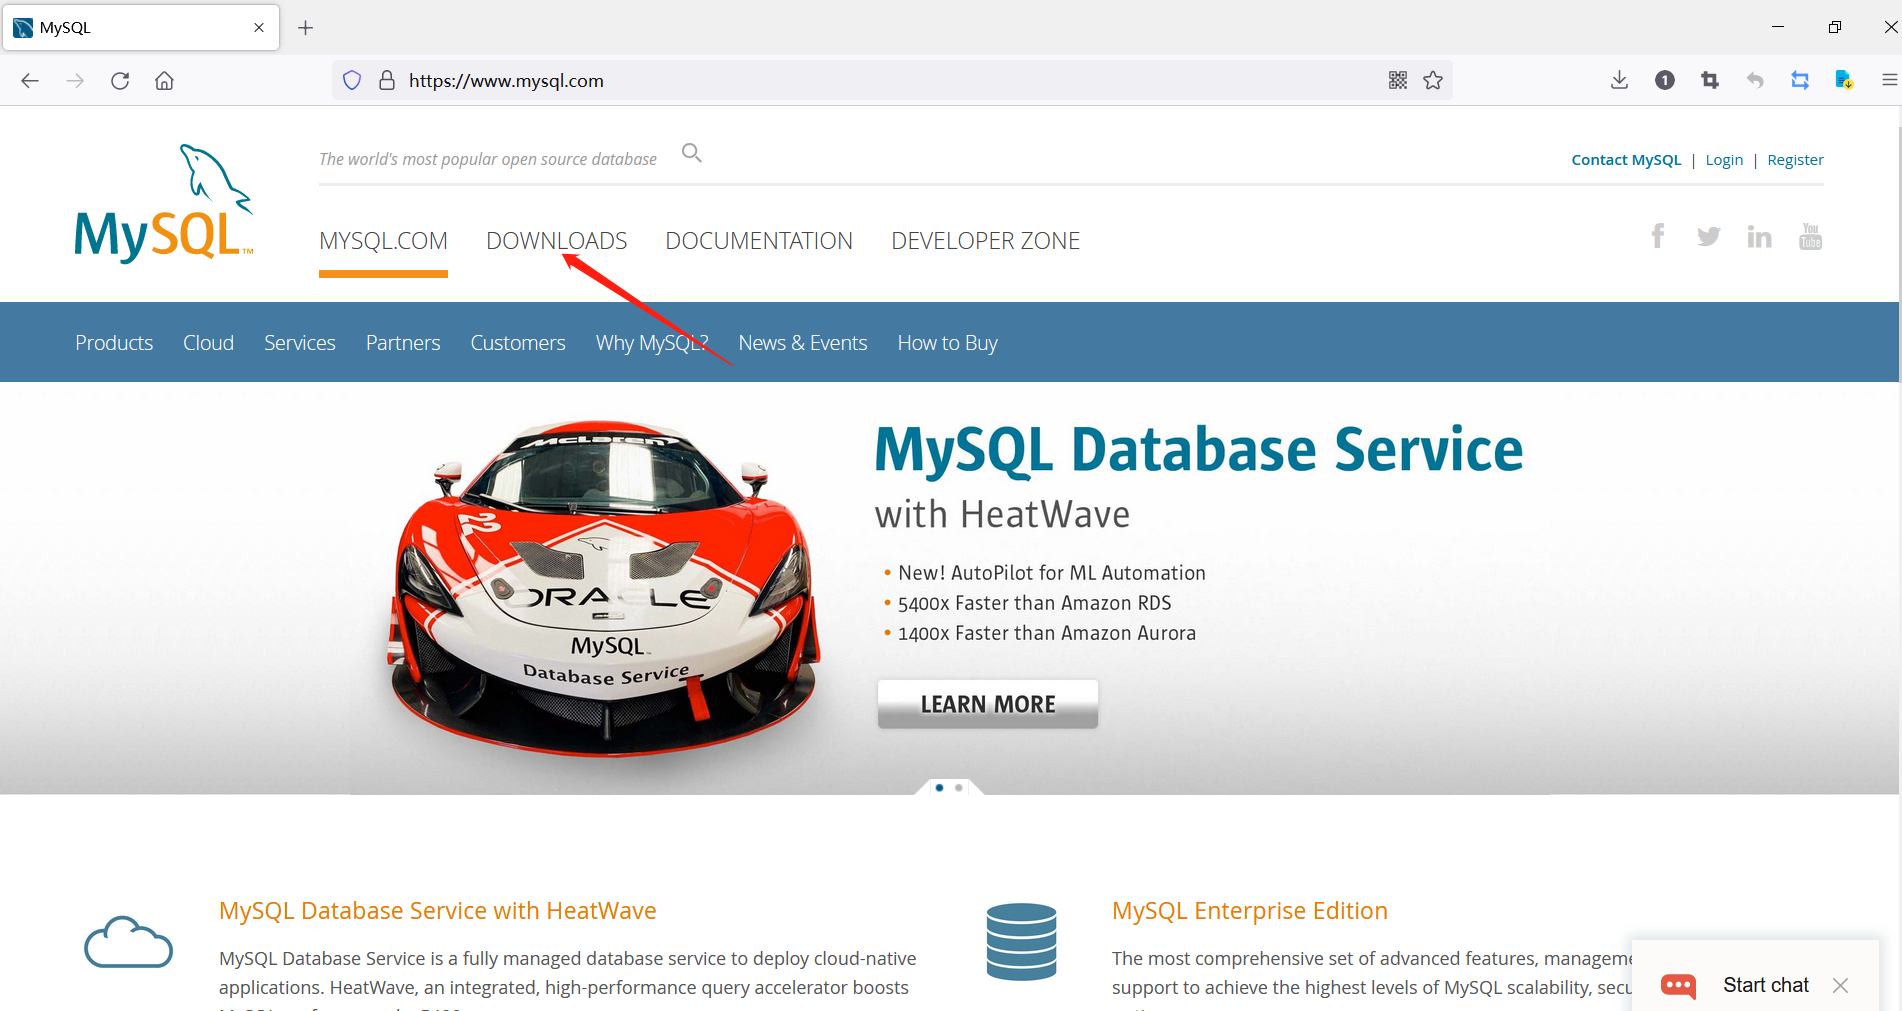
Task: Open the Why MySQL? menu
Action: [652, 343]
